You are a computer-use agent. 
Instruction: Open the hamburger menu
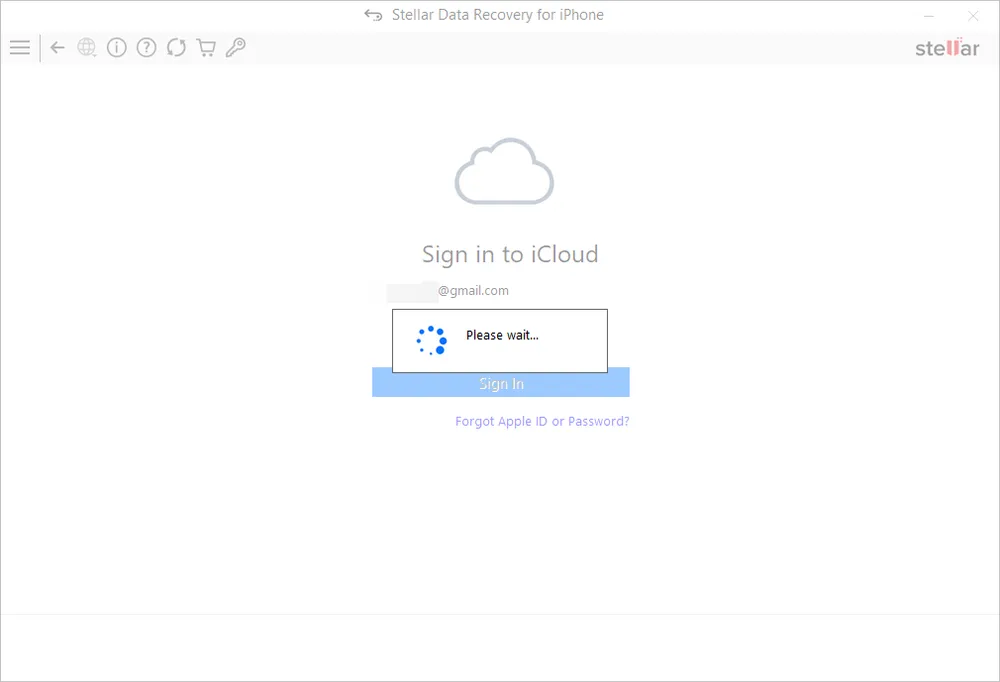20,47
